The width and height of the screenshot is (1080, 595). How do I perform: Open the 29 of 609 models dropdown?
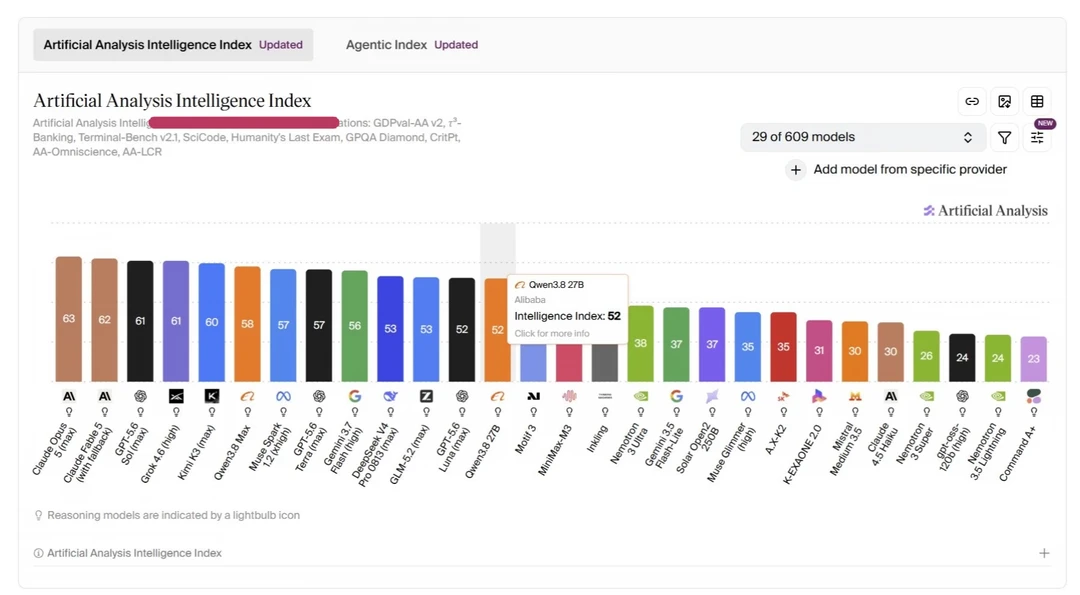[x=862, y=137]
